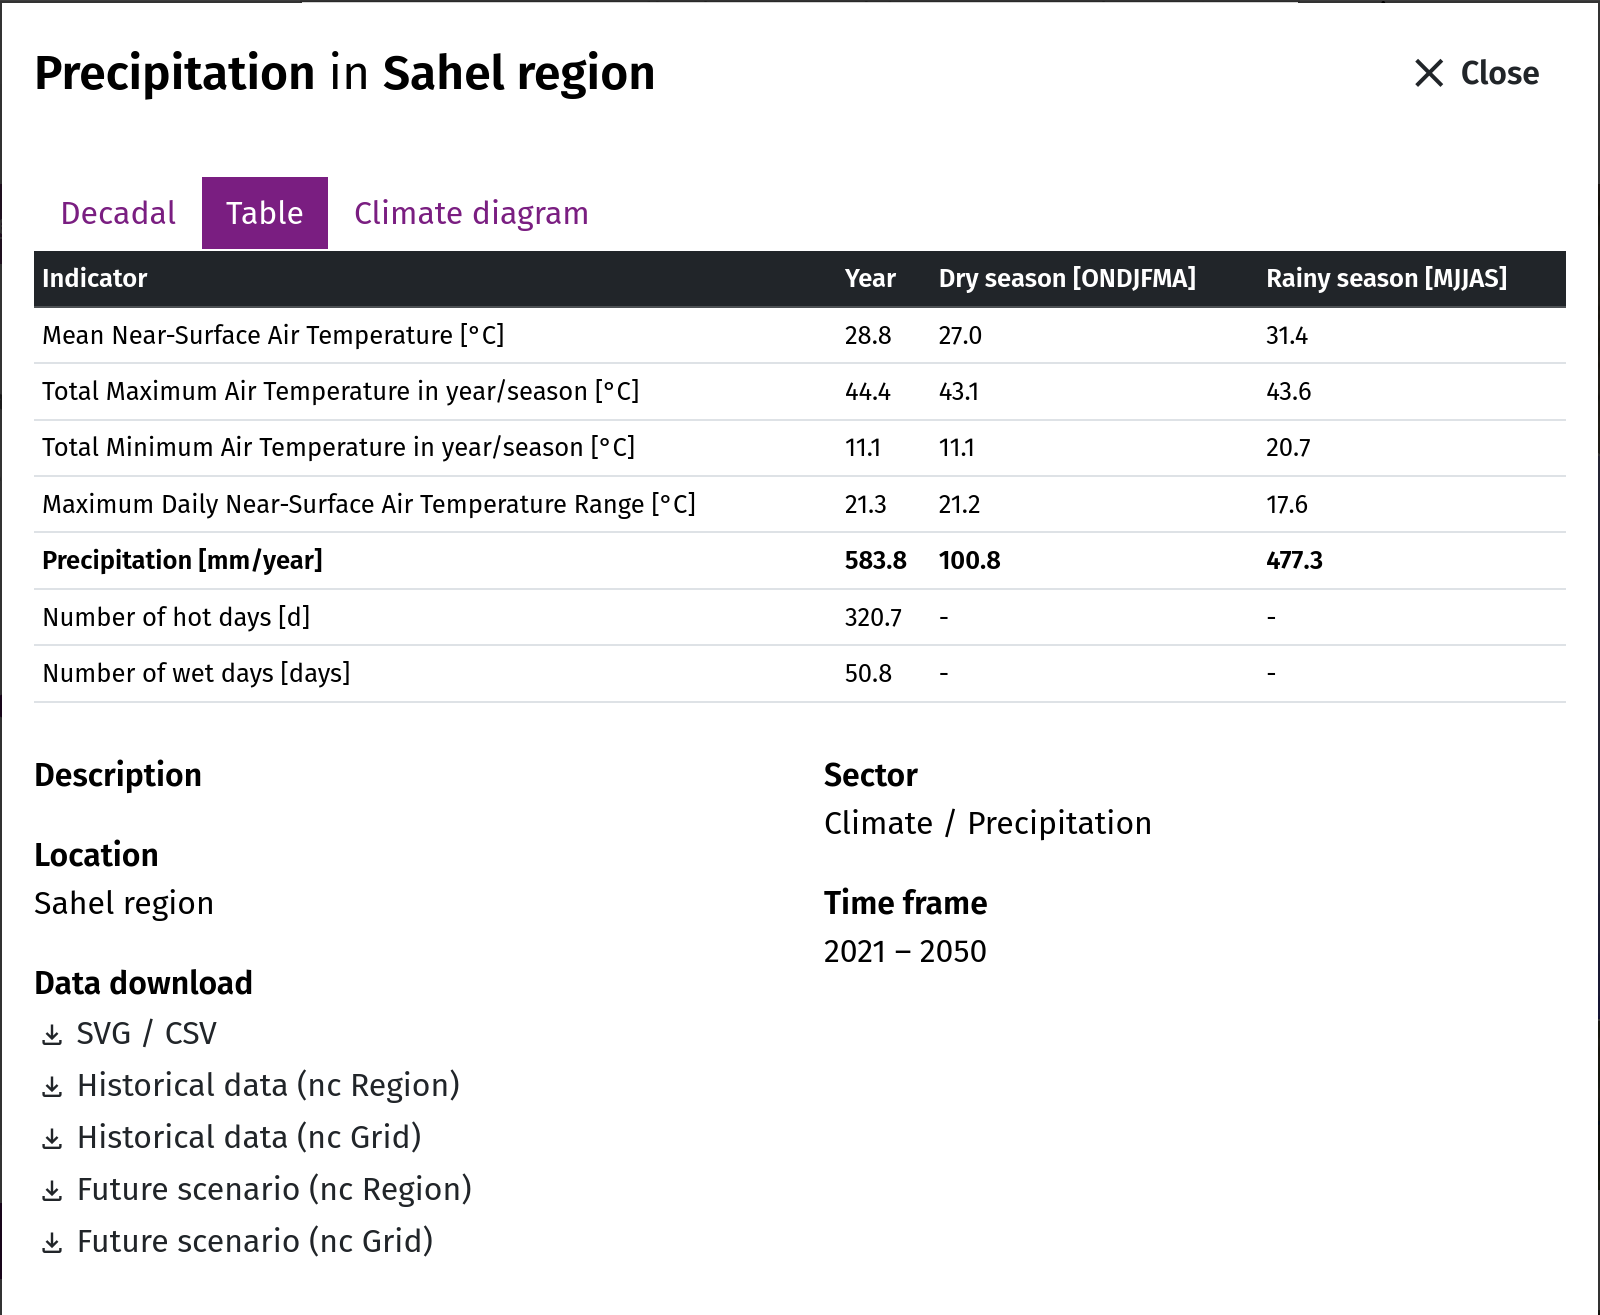
Task: Download Future scenario (nc Region)
Action: (x=274, y=1189)
